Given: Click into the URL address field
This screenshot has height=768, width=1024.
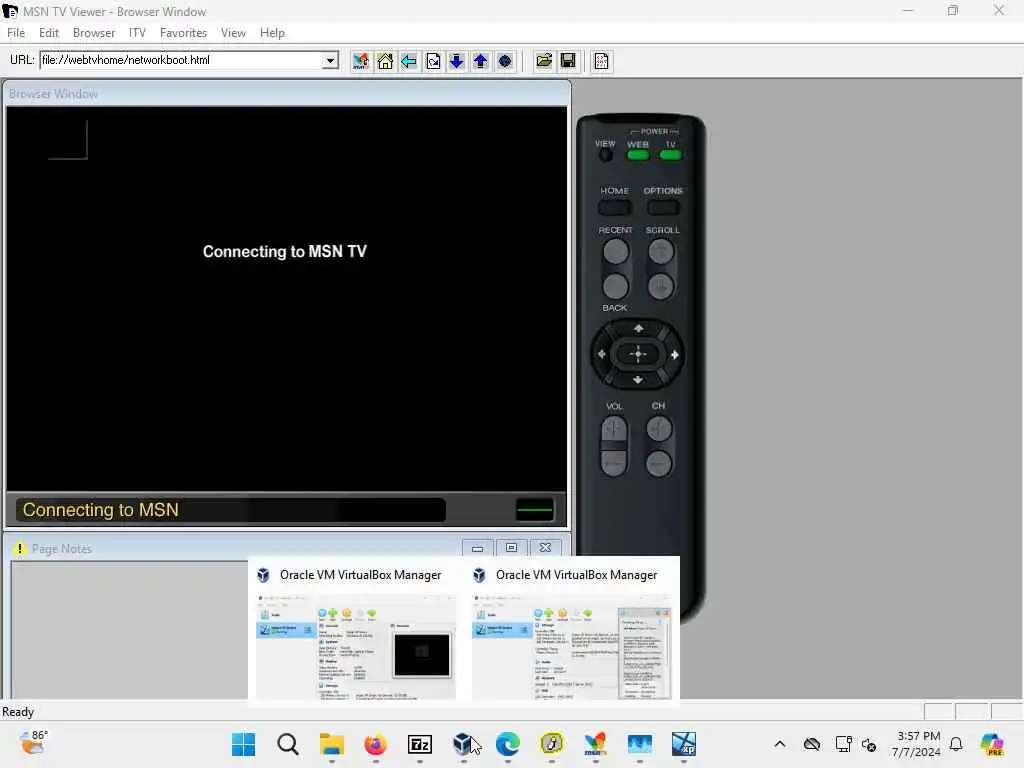Looking at the screenshot, I should tap(182, 60).
